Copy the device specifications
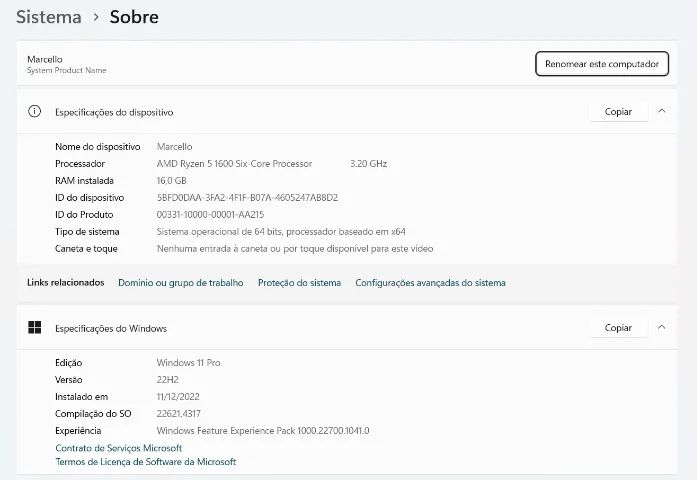Viewport: 697px width, 480px height. click(x=618, y=112)
